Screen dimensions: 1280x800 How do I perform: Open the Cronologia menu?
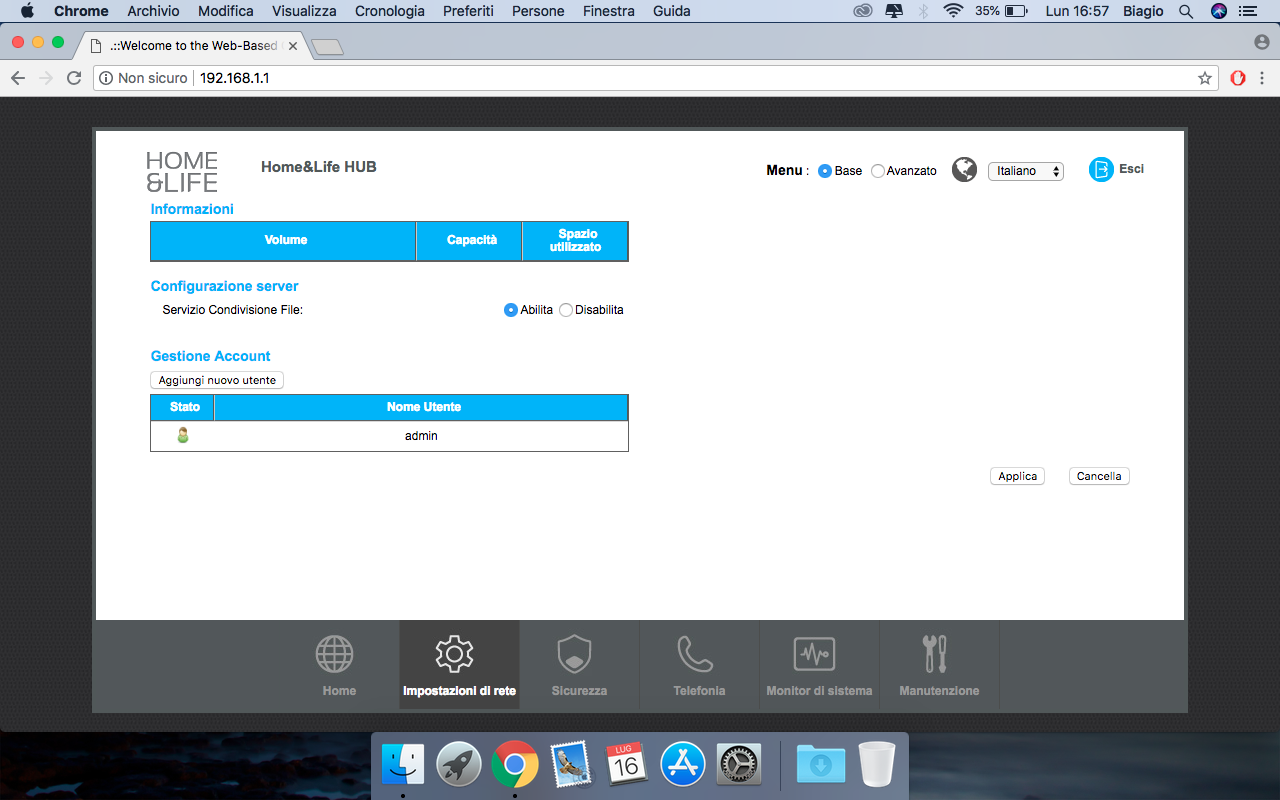(390, 11)
